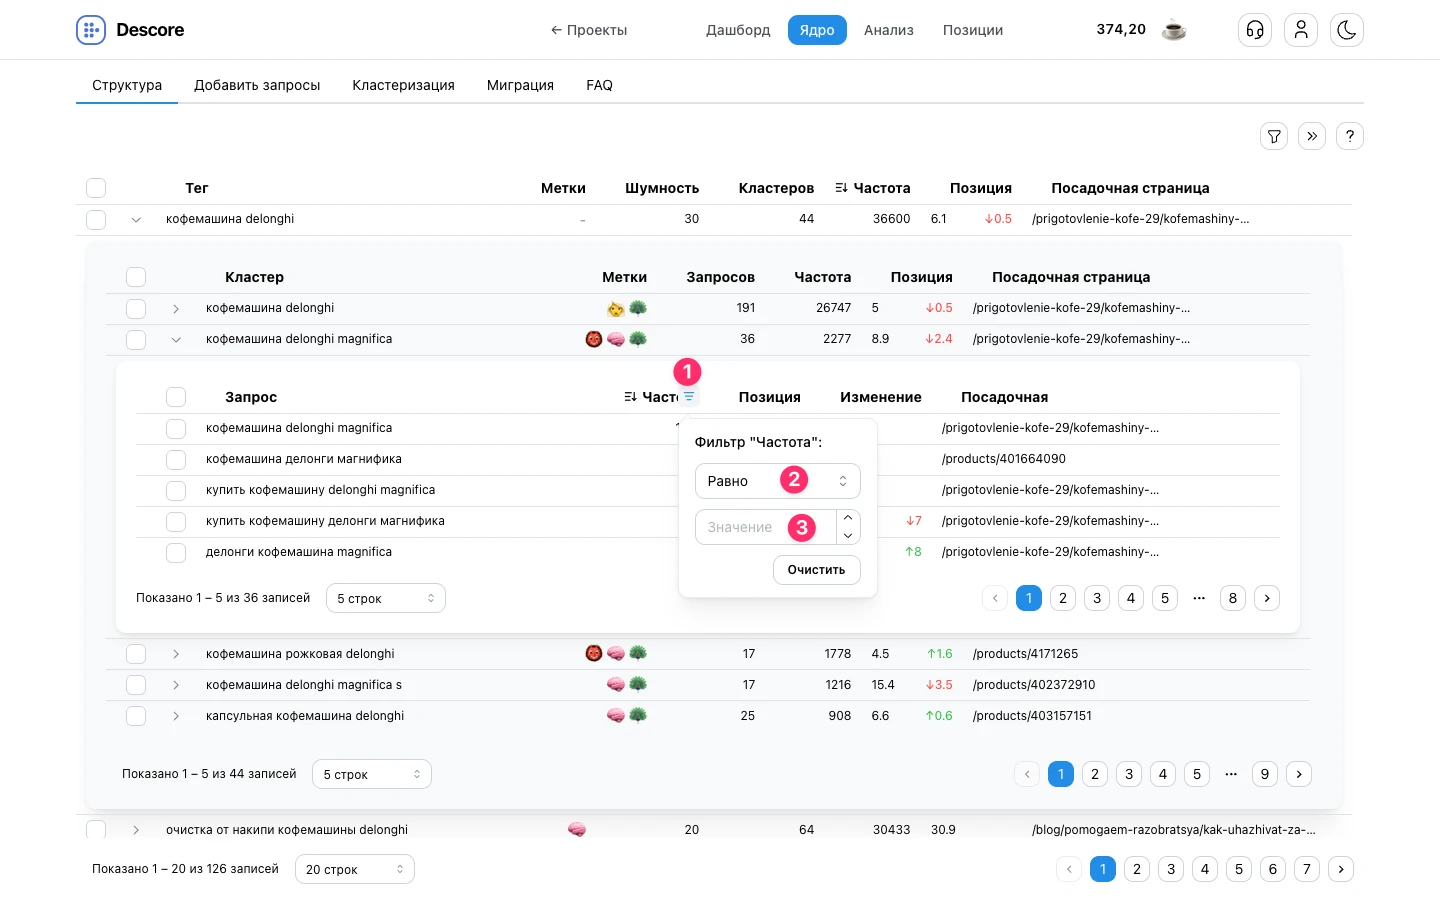Image resolution: width=1440 pixels, height=900 pixels.
Task: Open the support headset icon
Action: pos(1255,30)
